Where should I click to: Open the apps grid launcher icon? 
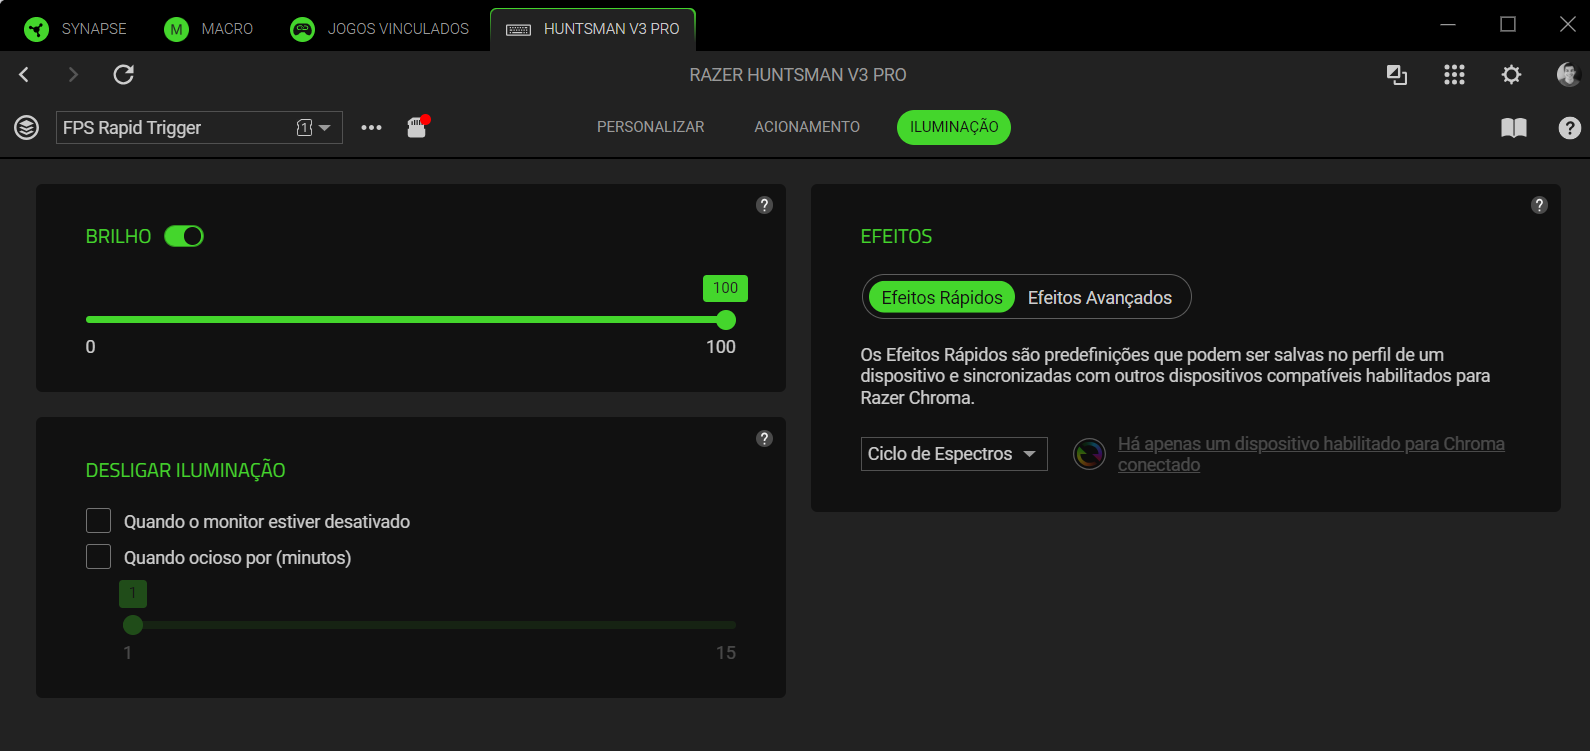1454,75
